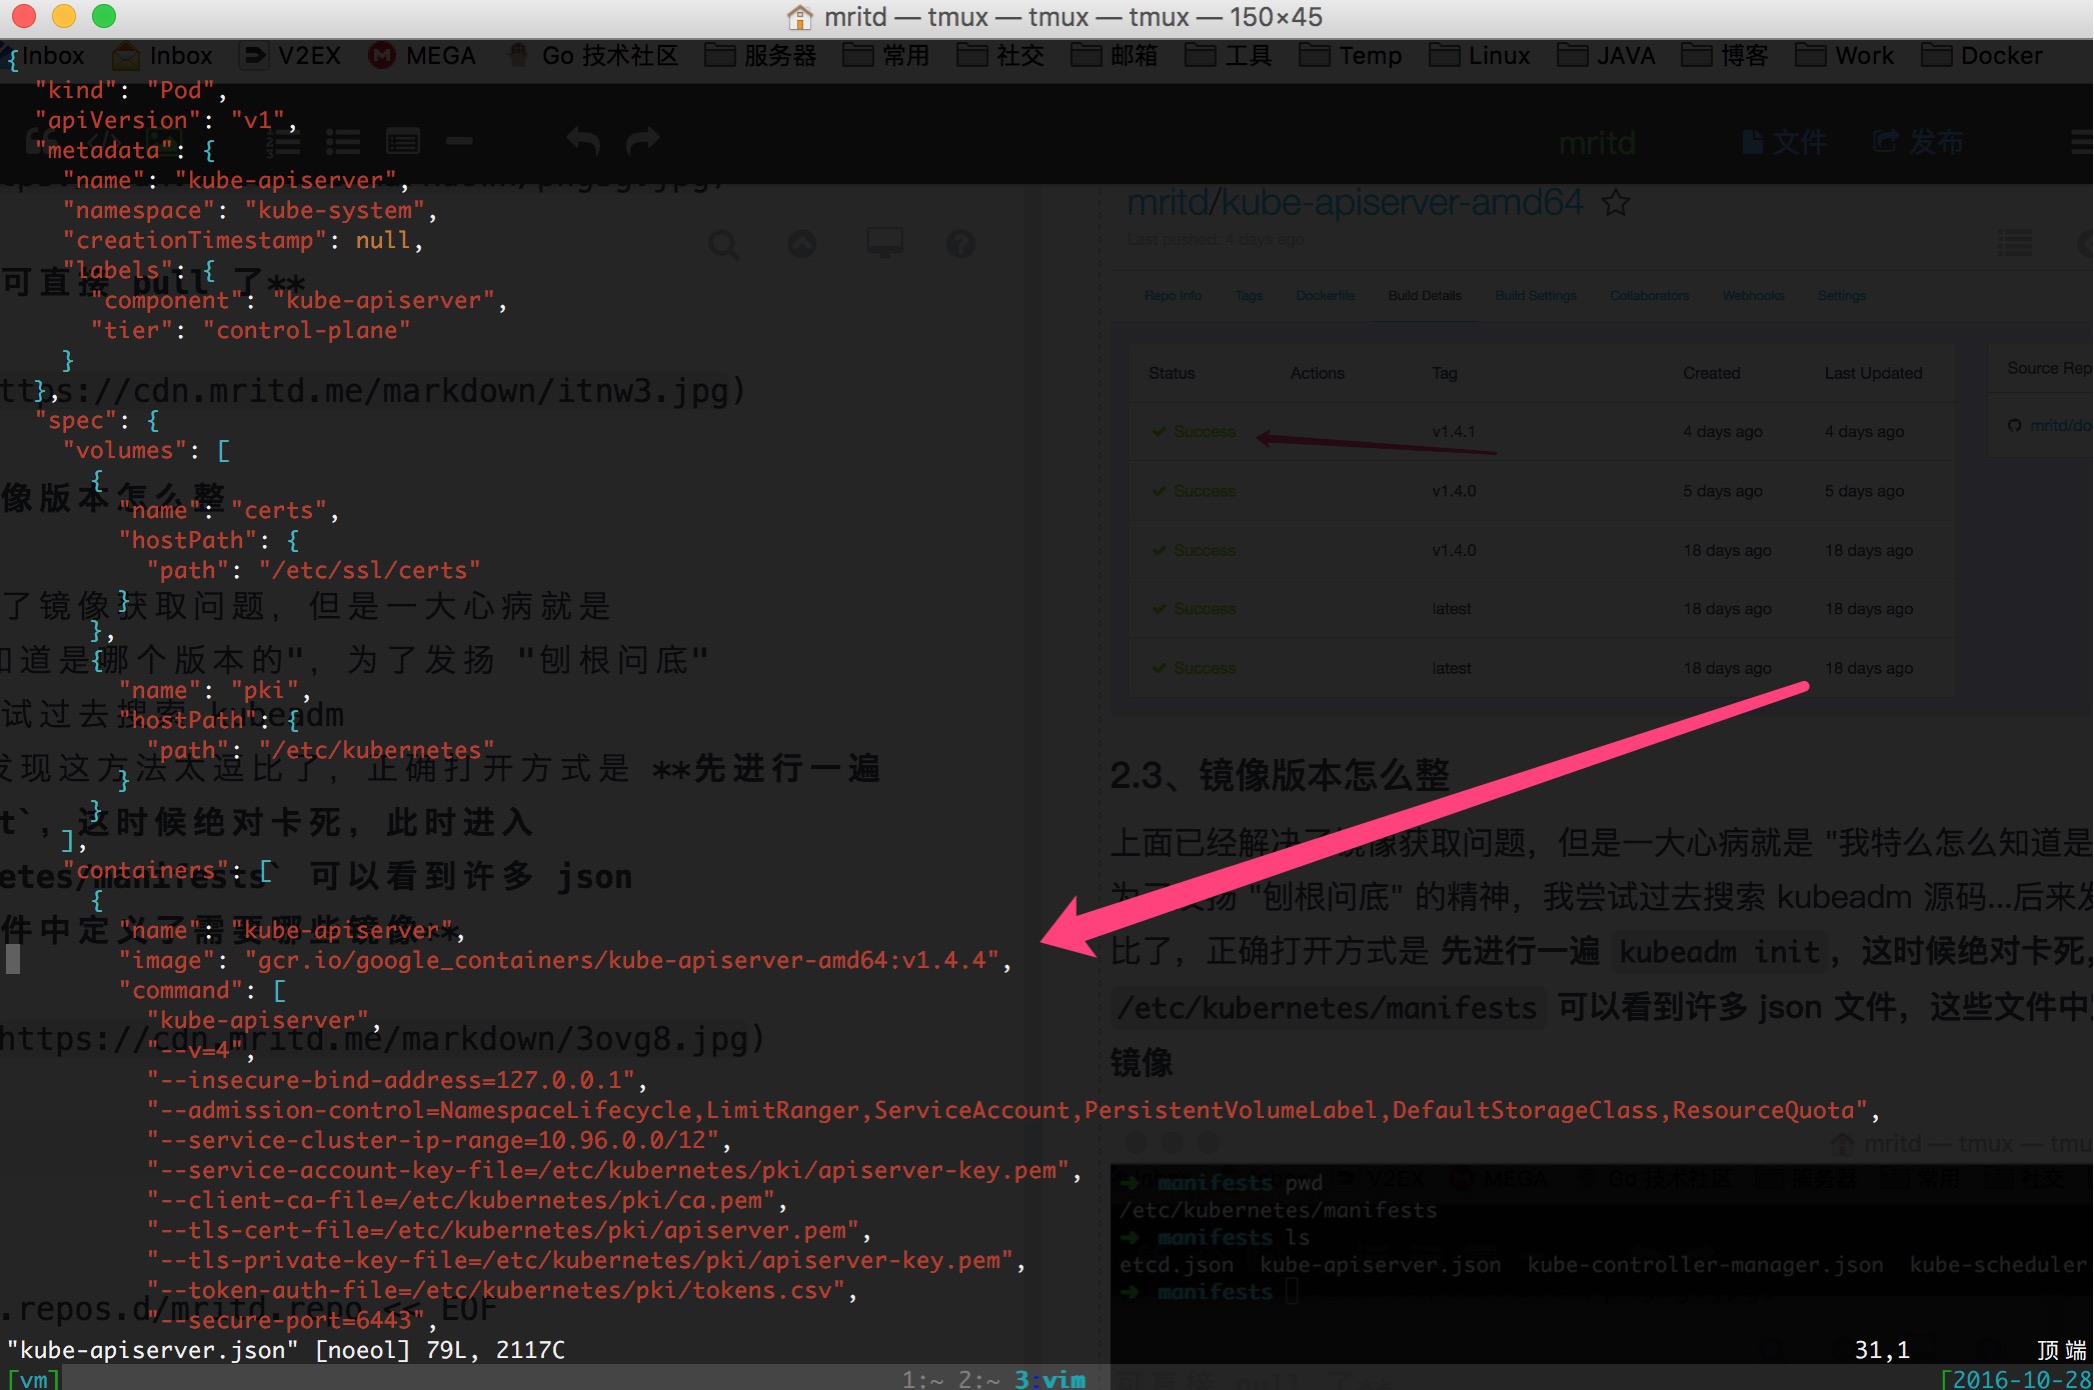
Task: Click the undo arrow in editor toolbar
Action: [583, 141]
